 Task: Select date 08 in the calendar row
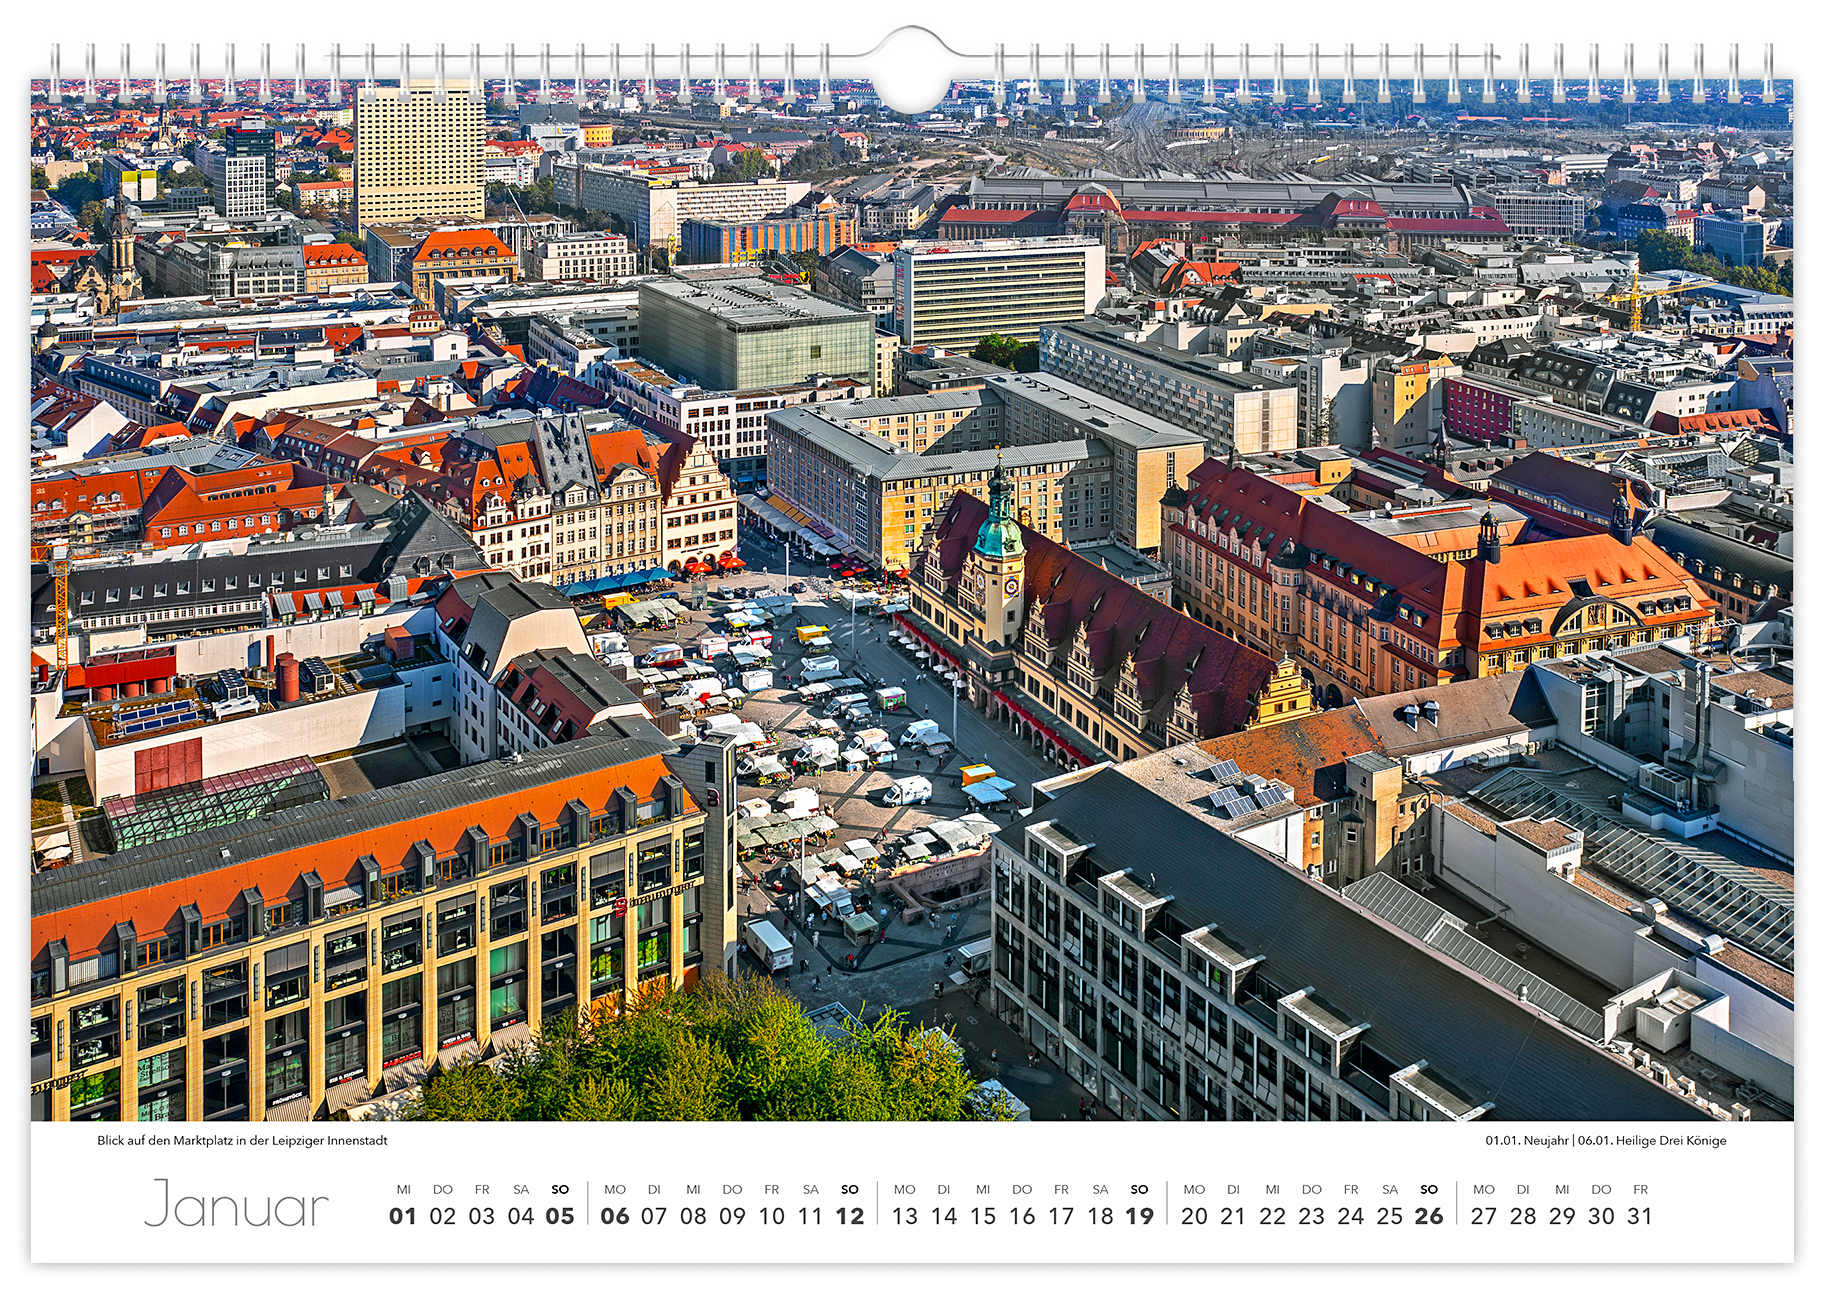[693, 1216]
